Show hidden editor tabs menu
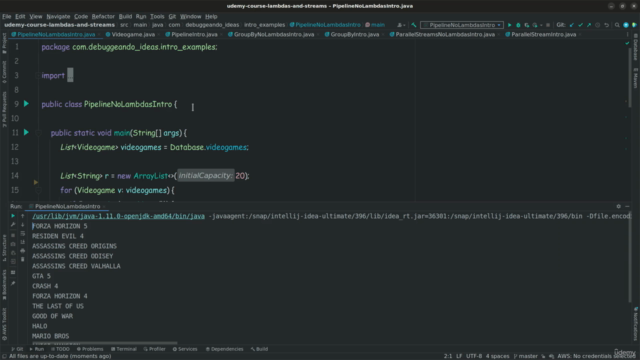Screen dimensions: 640x360 click(627, 34)
